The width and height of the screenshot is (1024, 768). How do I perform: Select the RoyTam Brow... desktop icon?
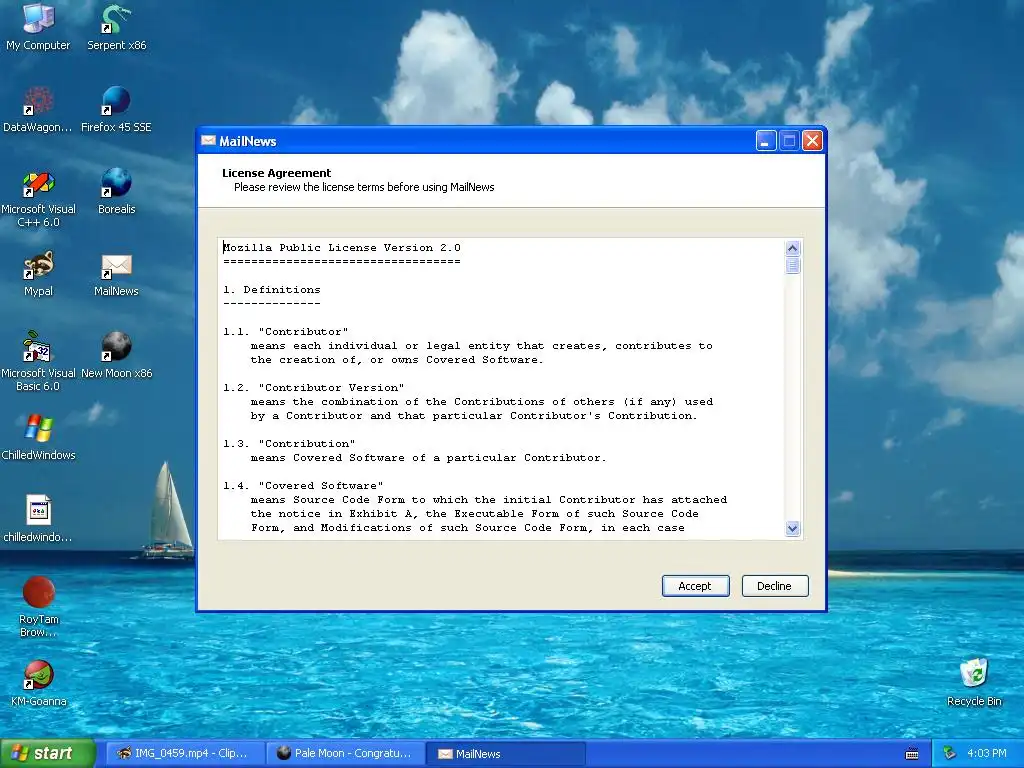pyautogui.click(x=38, y=607)
